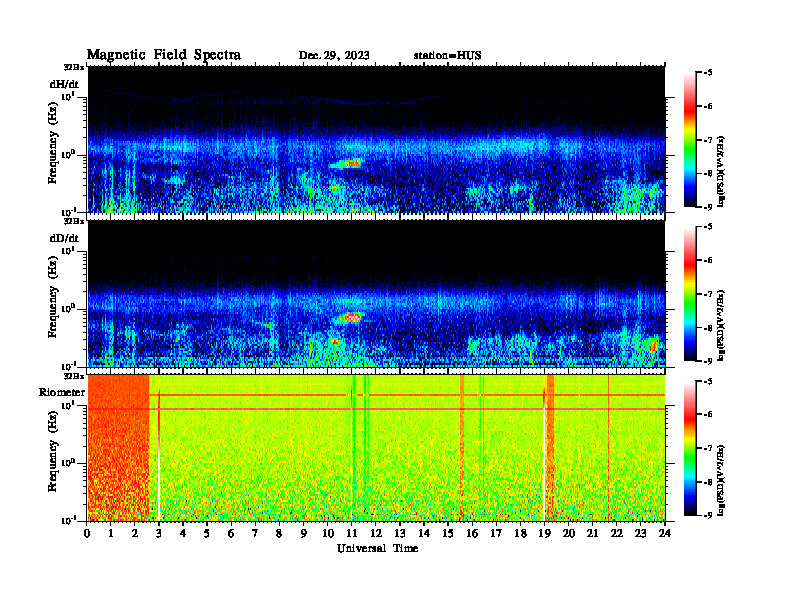Click the "-5" value on dH/dt color bar

[708, 73]
